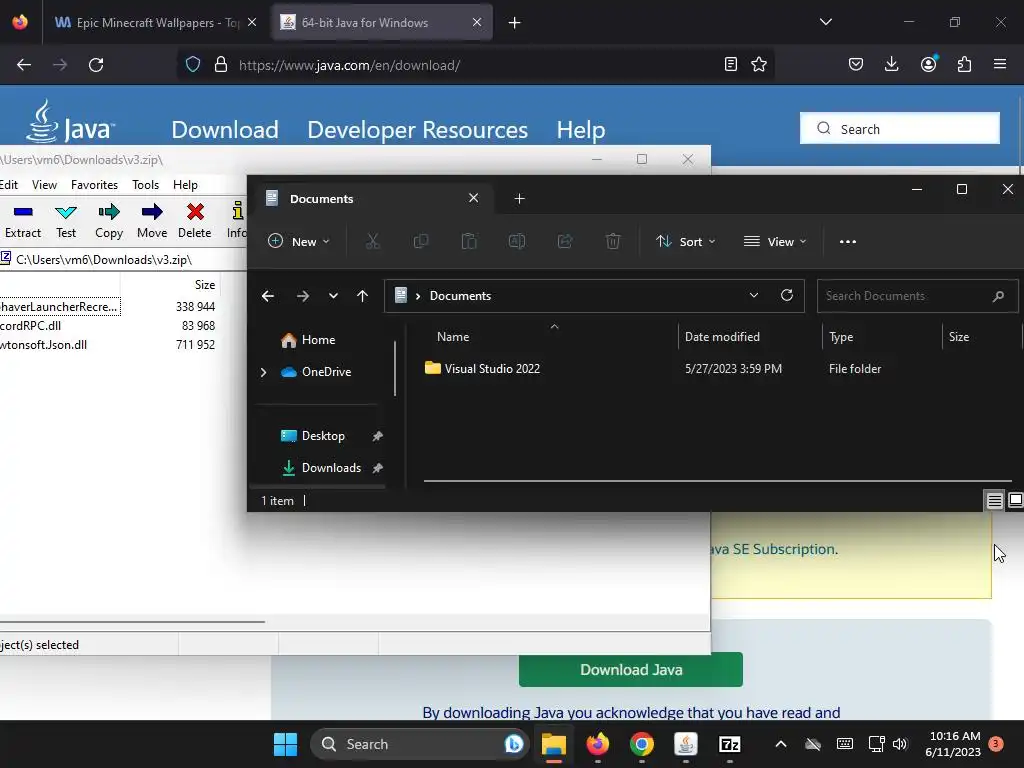Select the Visual Studio 2022 folder
This screenshot has height=768, width=1024.
coord(492,368)
